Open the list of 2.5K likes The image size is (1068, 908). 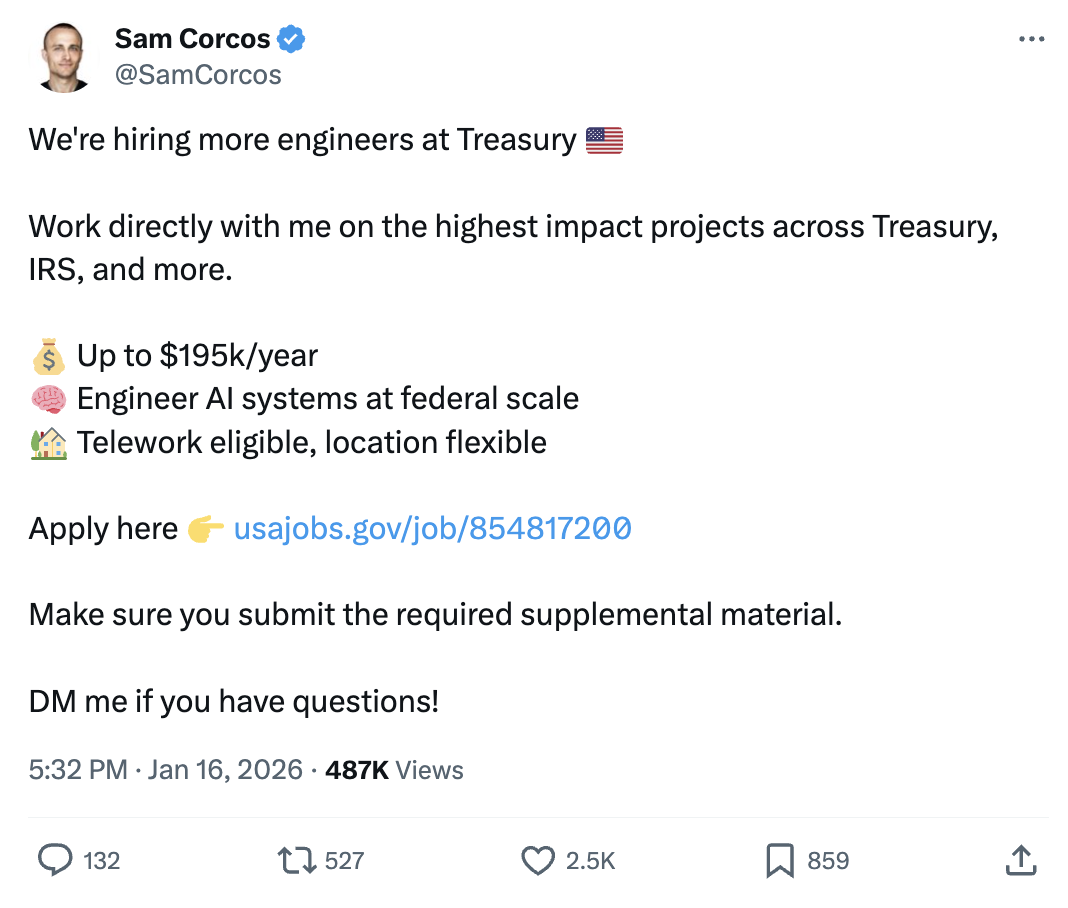tap(592, 860)
